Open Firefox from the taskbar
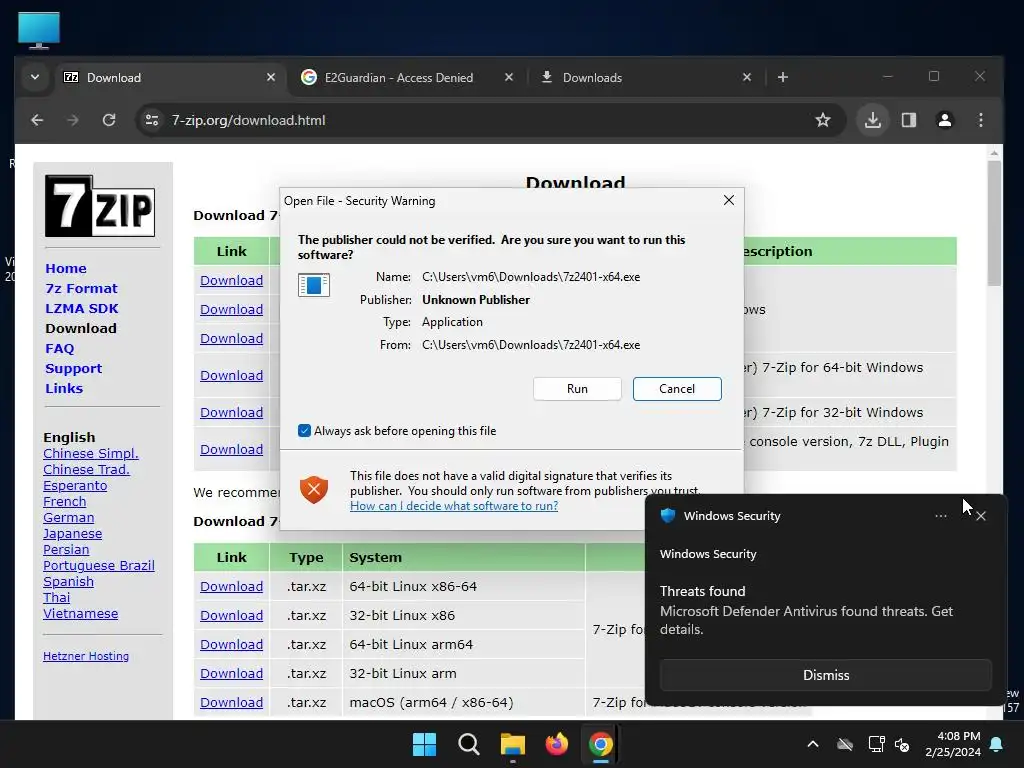The image size is (1024, 768). pyautogui.click(x=556, y=744)
